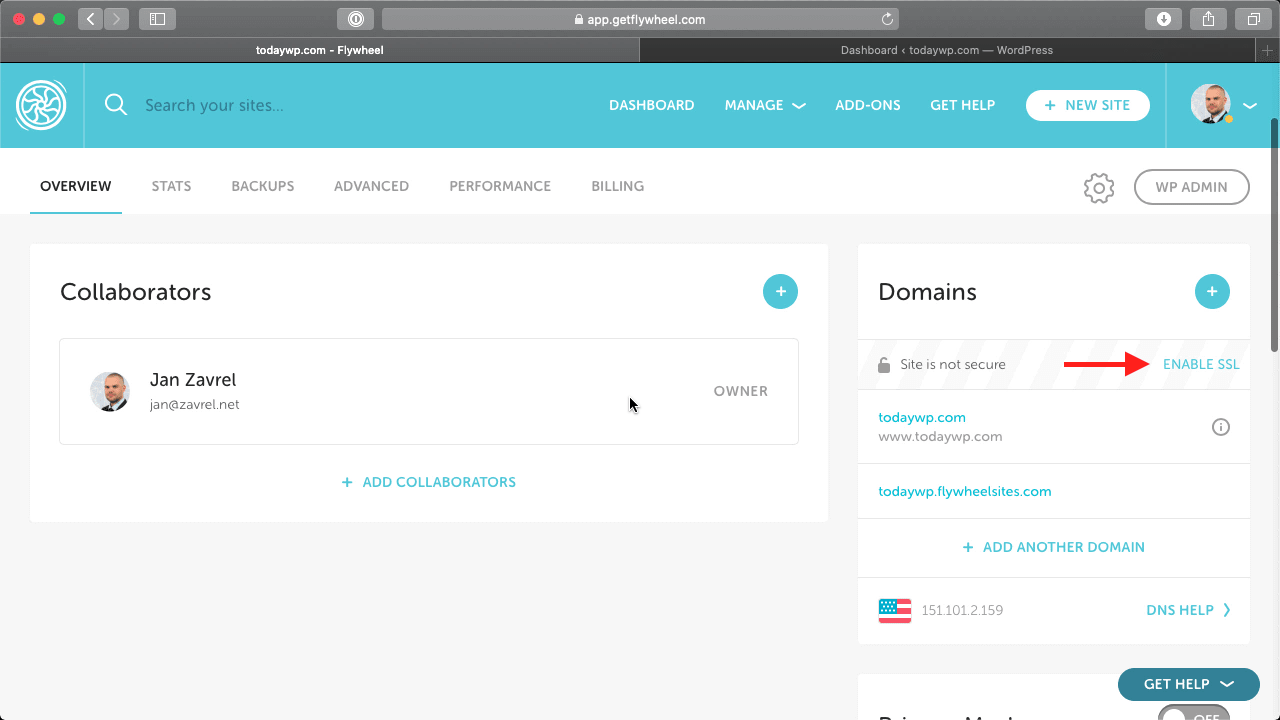Image resolution: width=1280 pixels, height=720 pixels.
Task: Open the 1Password extension icon
Action: (x=356, y=19)
